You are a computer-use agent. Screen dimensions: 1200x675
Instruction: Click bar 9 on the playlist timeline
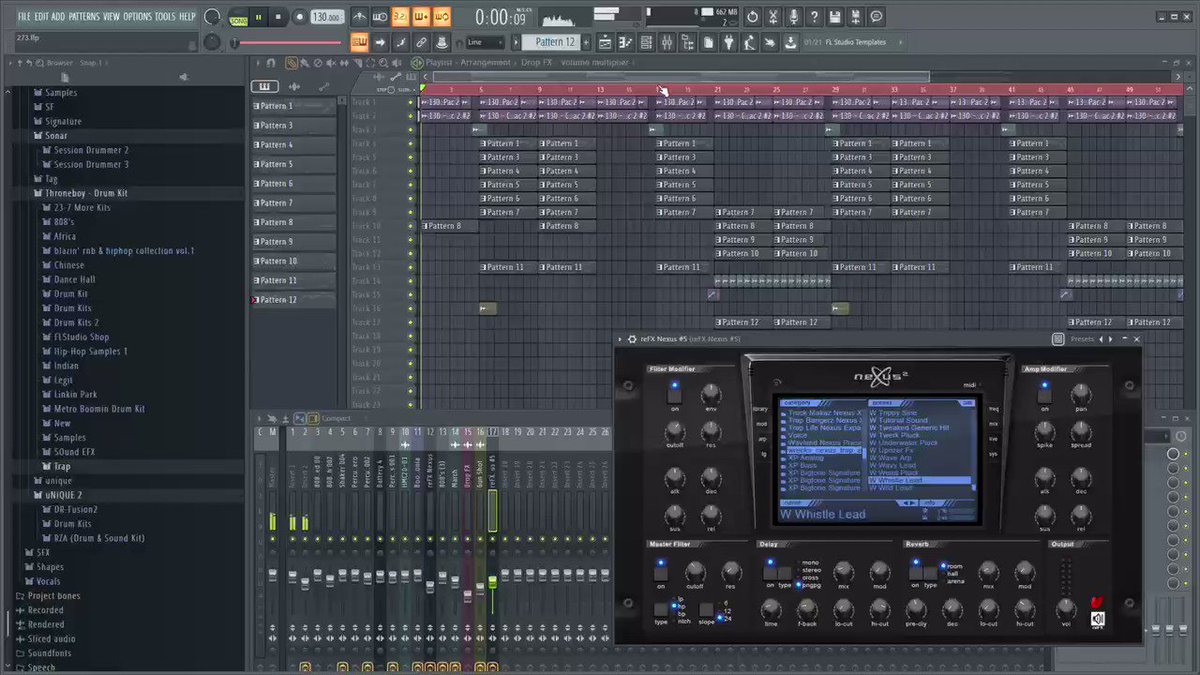tap(540, 90)
